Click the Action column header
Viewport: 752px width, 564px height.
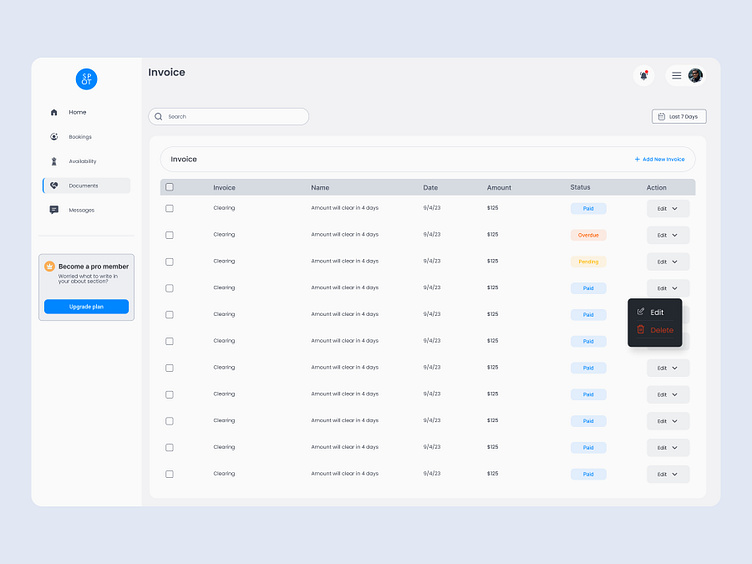(656, 188)
